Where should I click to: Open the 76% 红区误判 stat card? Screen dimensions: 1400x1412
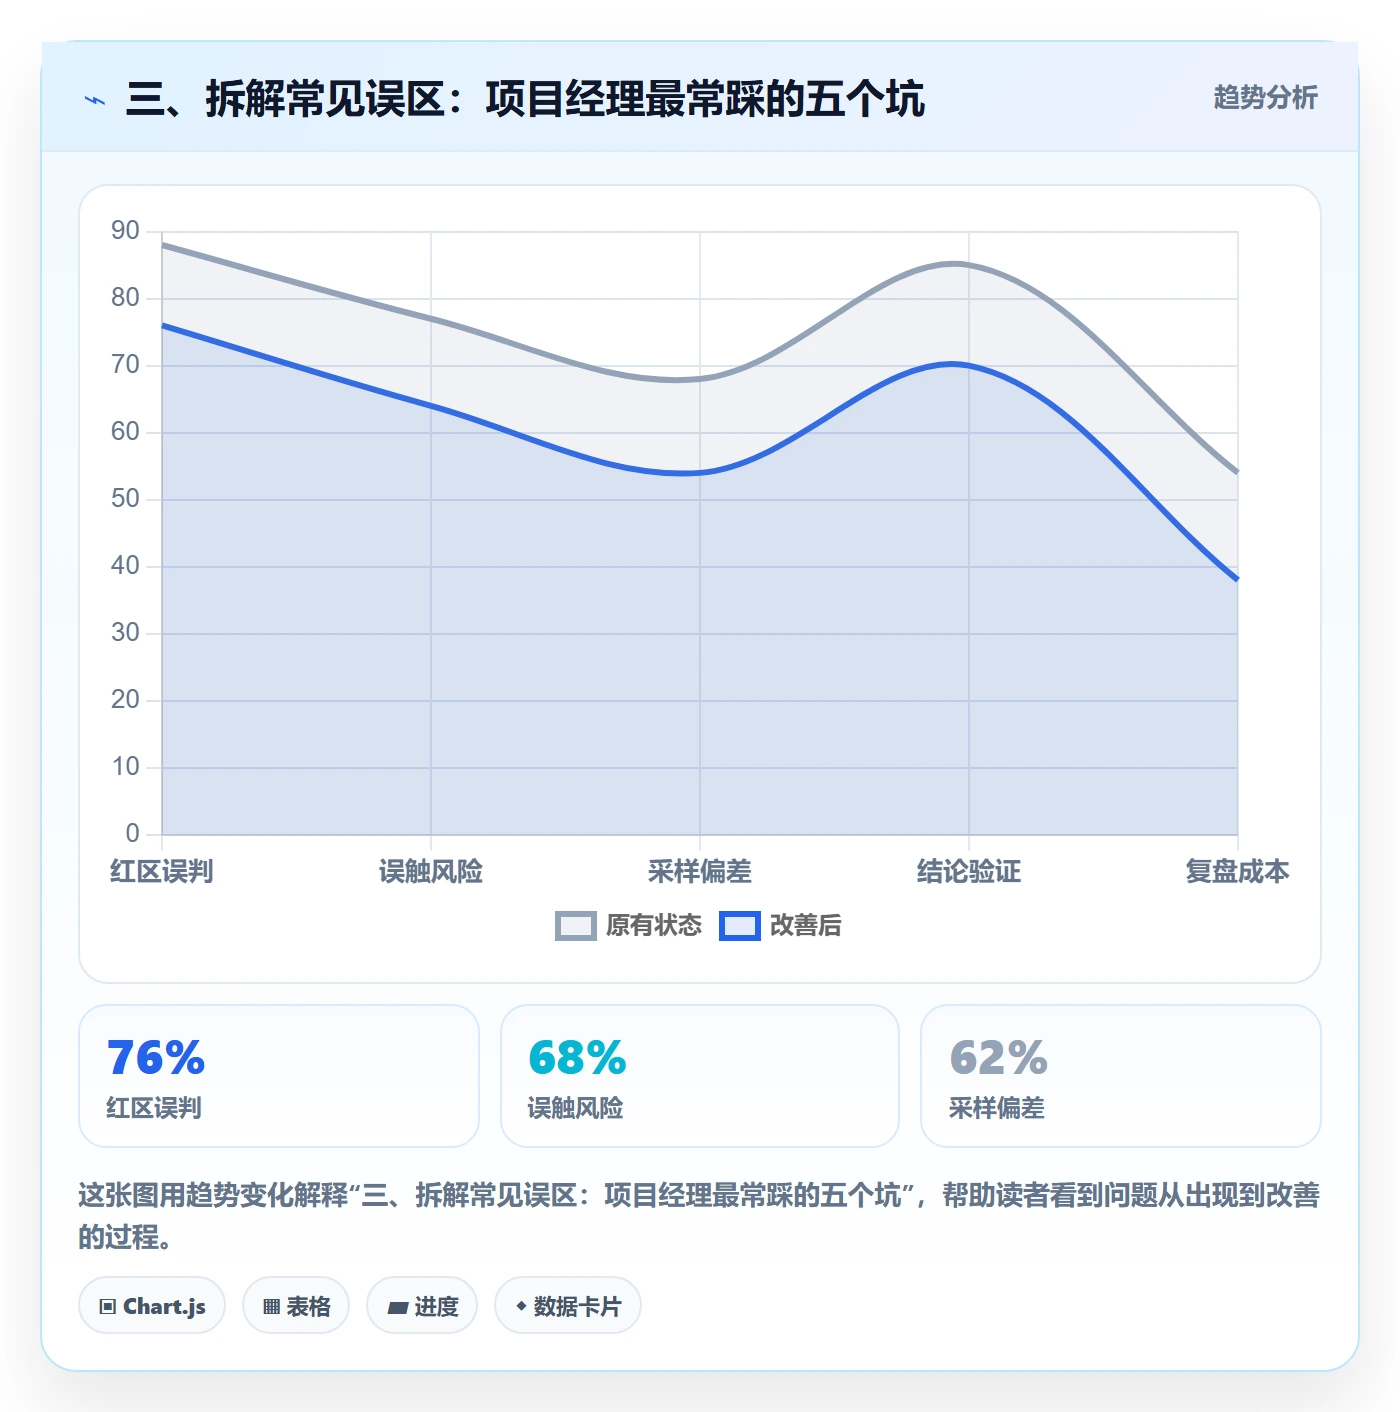[279, 1076]
